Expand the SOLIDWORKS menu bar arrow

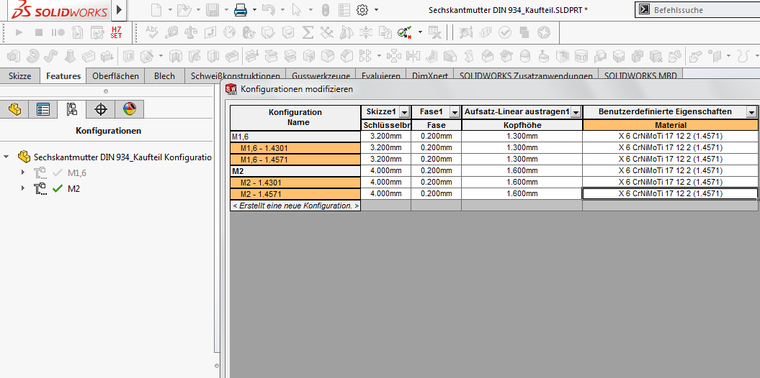tap(119, 10)
